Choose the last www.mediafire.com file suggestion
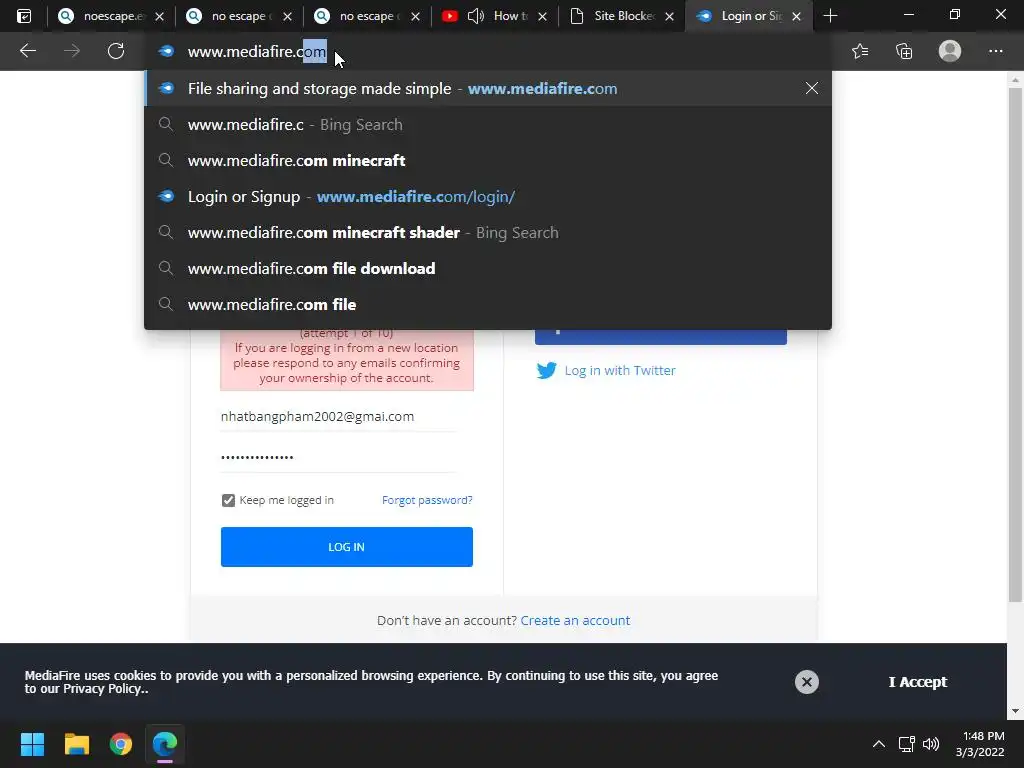Screen dimensions: 1024x768 (488, 304)
